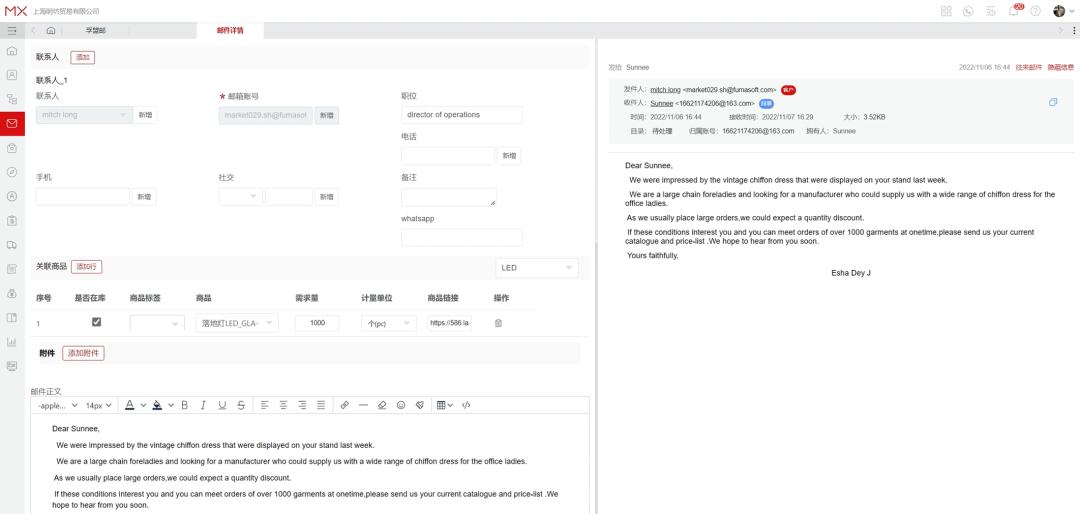This screenshot has width=1080, height=514.
Task: Click the whatsapp input field
Action: coord(461,237)
